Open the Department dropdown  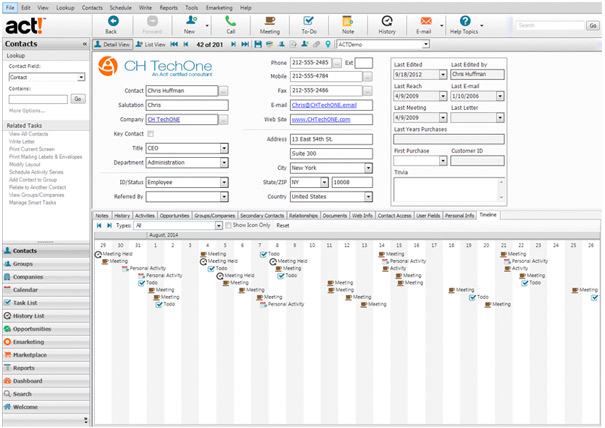pos(224,162)
